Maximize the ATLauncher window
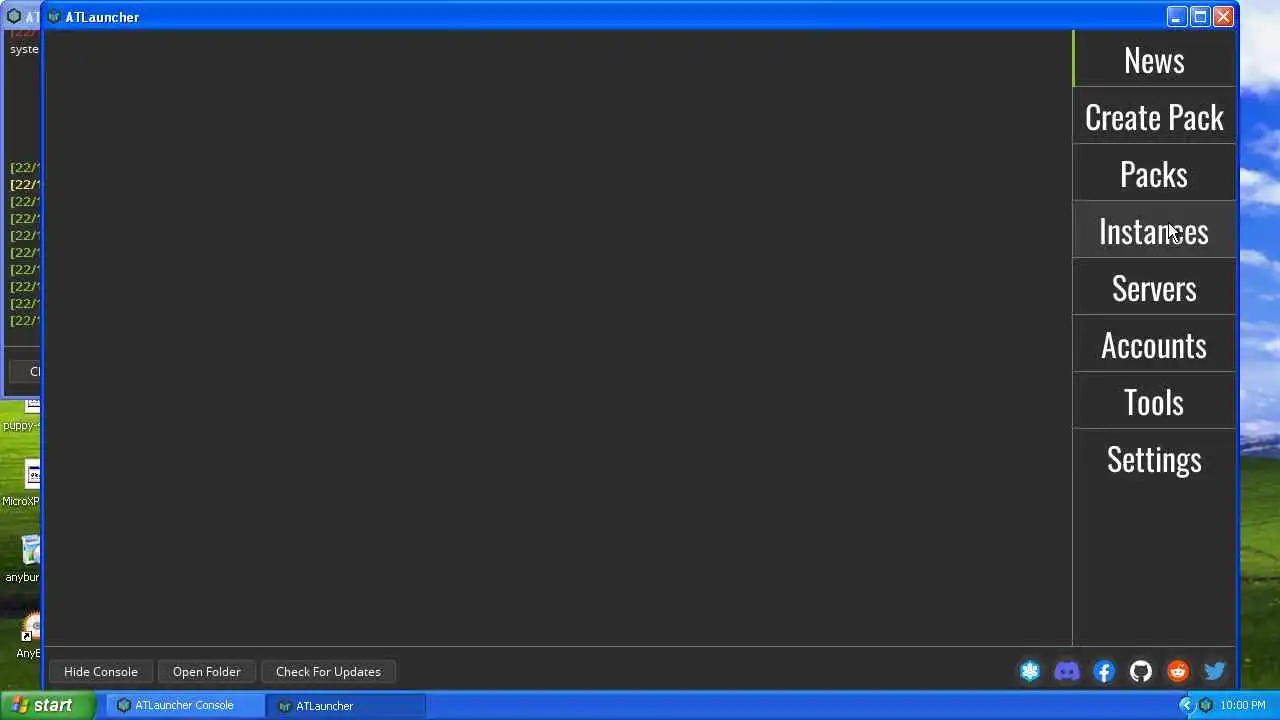Viewport: 1280px width, 720px height. tap(1200, 17)
